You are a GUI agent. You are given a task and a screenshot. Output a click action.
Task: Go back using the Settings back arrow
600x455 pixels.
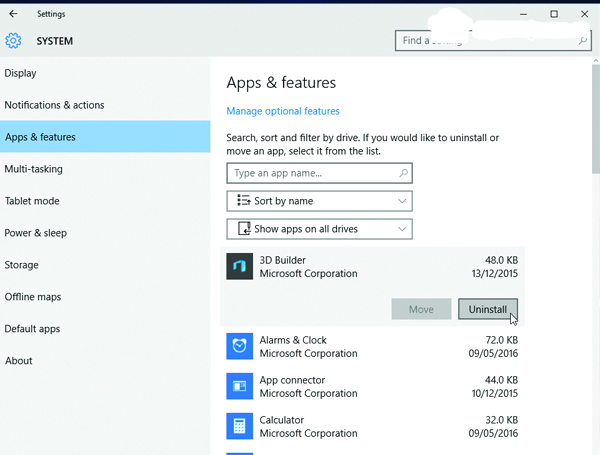13,14
